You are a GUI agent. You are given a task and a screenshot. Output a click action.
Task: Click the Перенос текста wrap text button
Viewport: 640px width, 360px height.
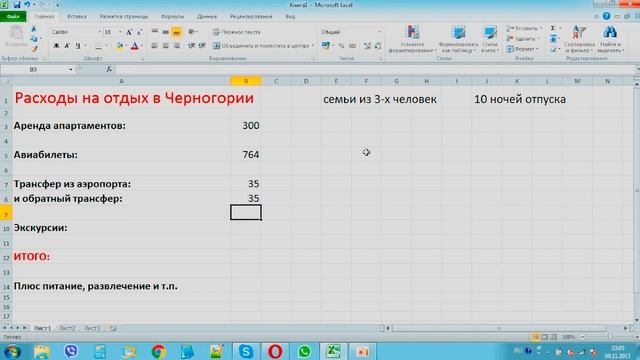point(237,32)
